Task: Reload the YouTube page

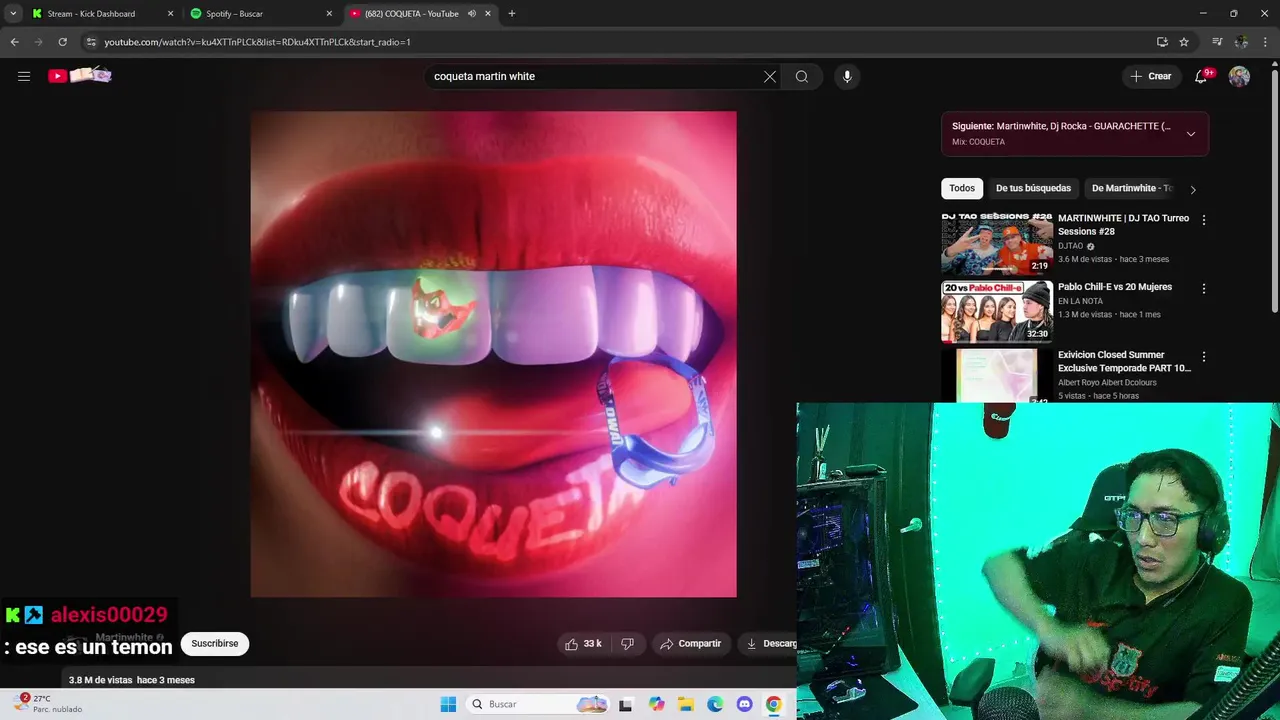Action: (x=62, y=42)
